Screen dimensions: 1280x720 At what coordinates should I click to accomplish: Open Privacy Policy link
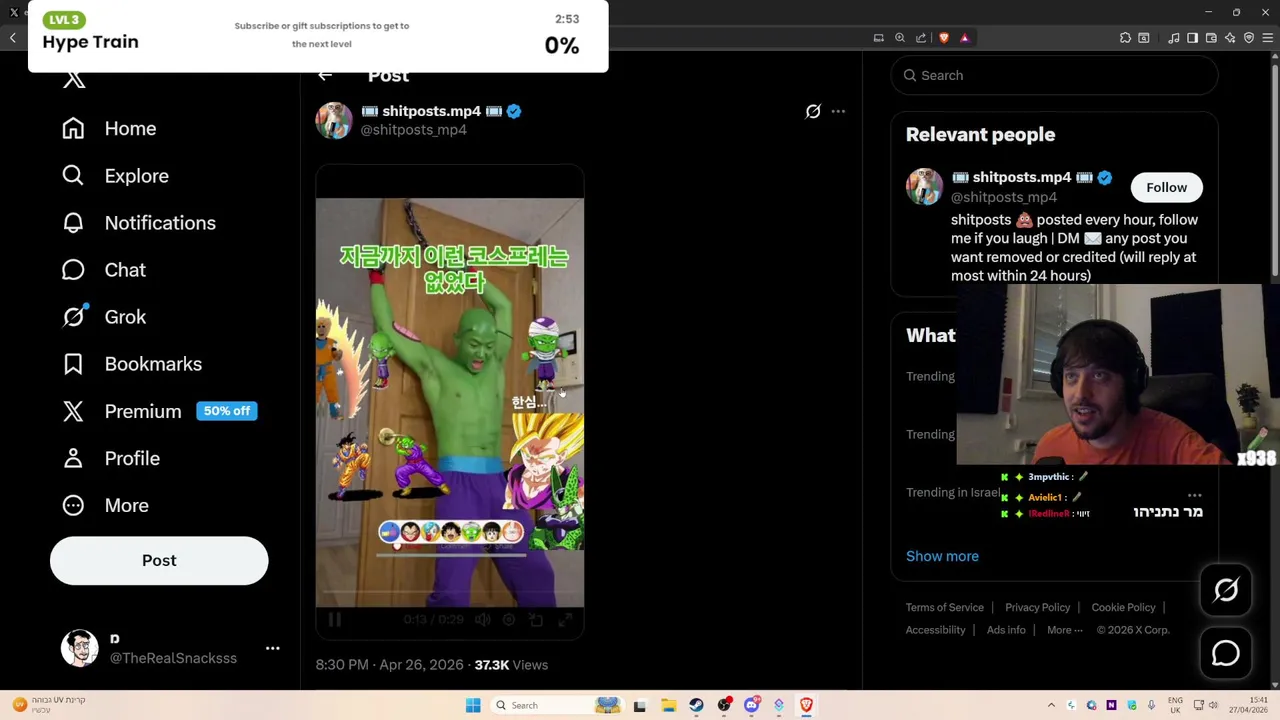click(1037, 608)
